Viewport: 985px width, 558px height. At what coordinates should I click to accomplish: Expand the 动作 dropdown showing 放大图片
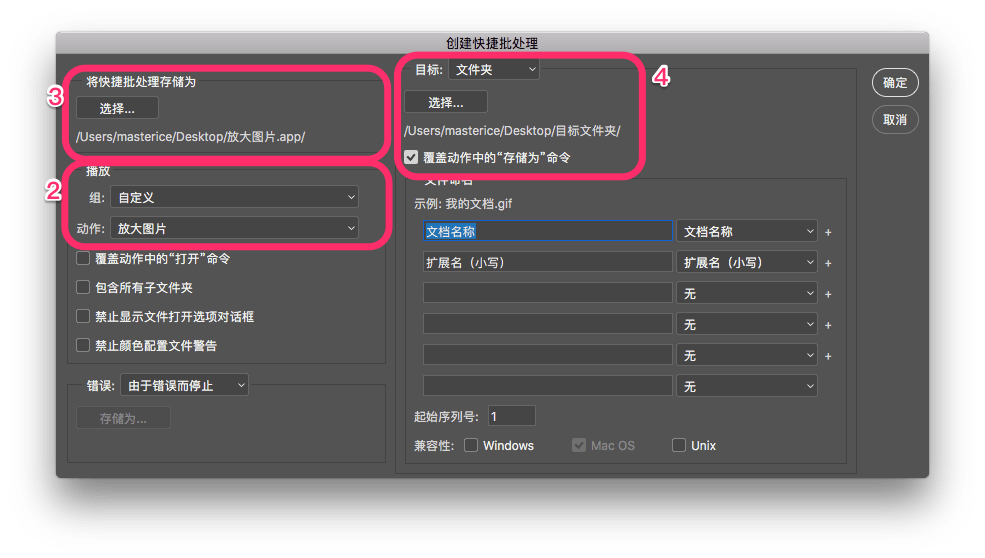(x=233, y=229)
